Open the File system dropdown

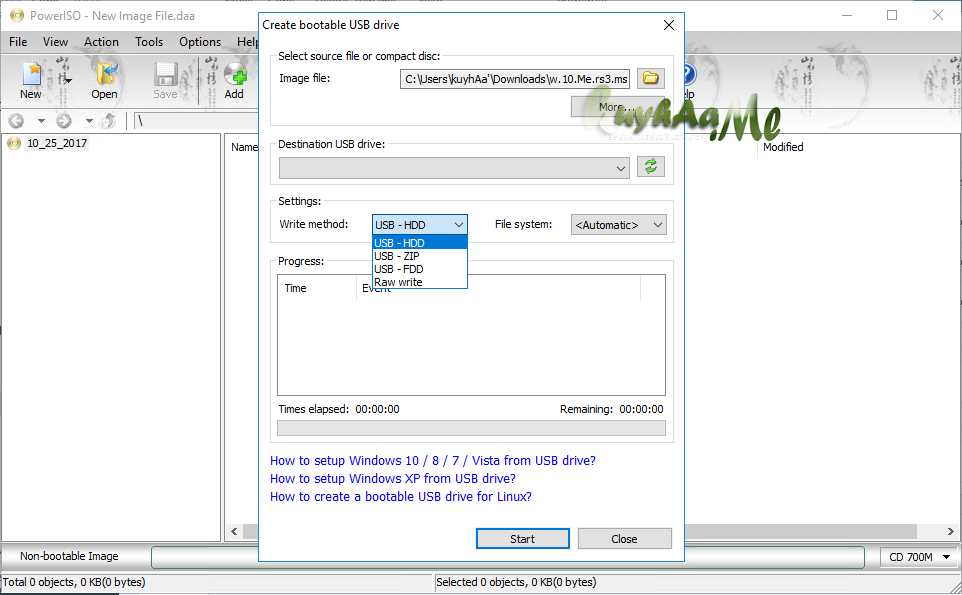(618, 225)
